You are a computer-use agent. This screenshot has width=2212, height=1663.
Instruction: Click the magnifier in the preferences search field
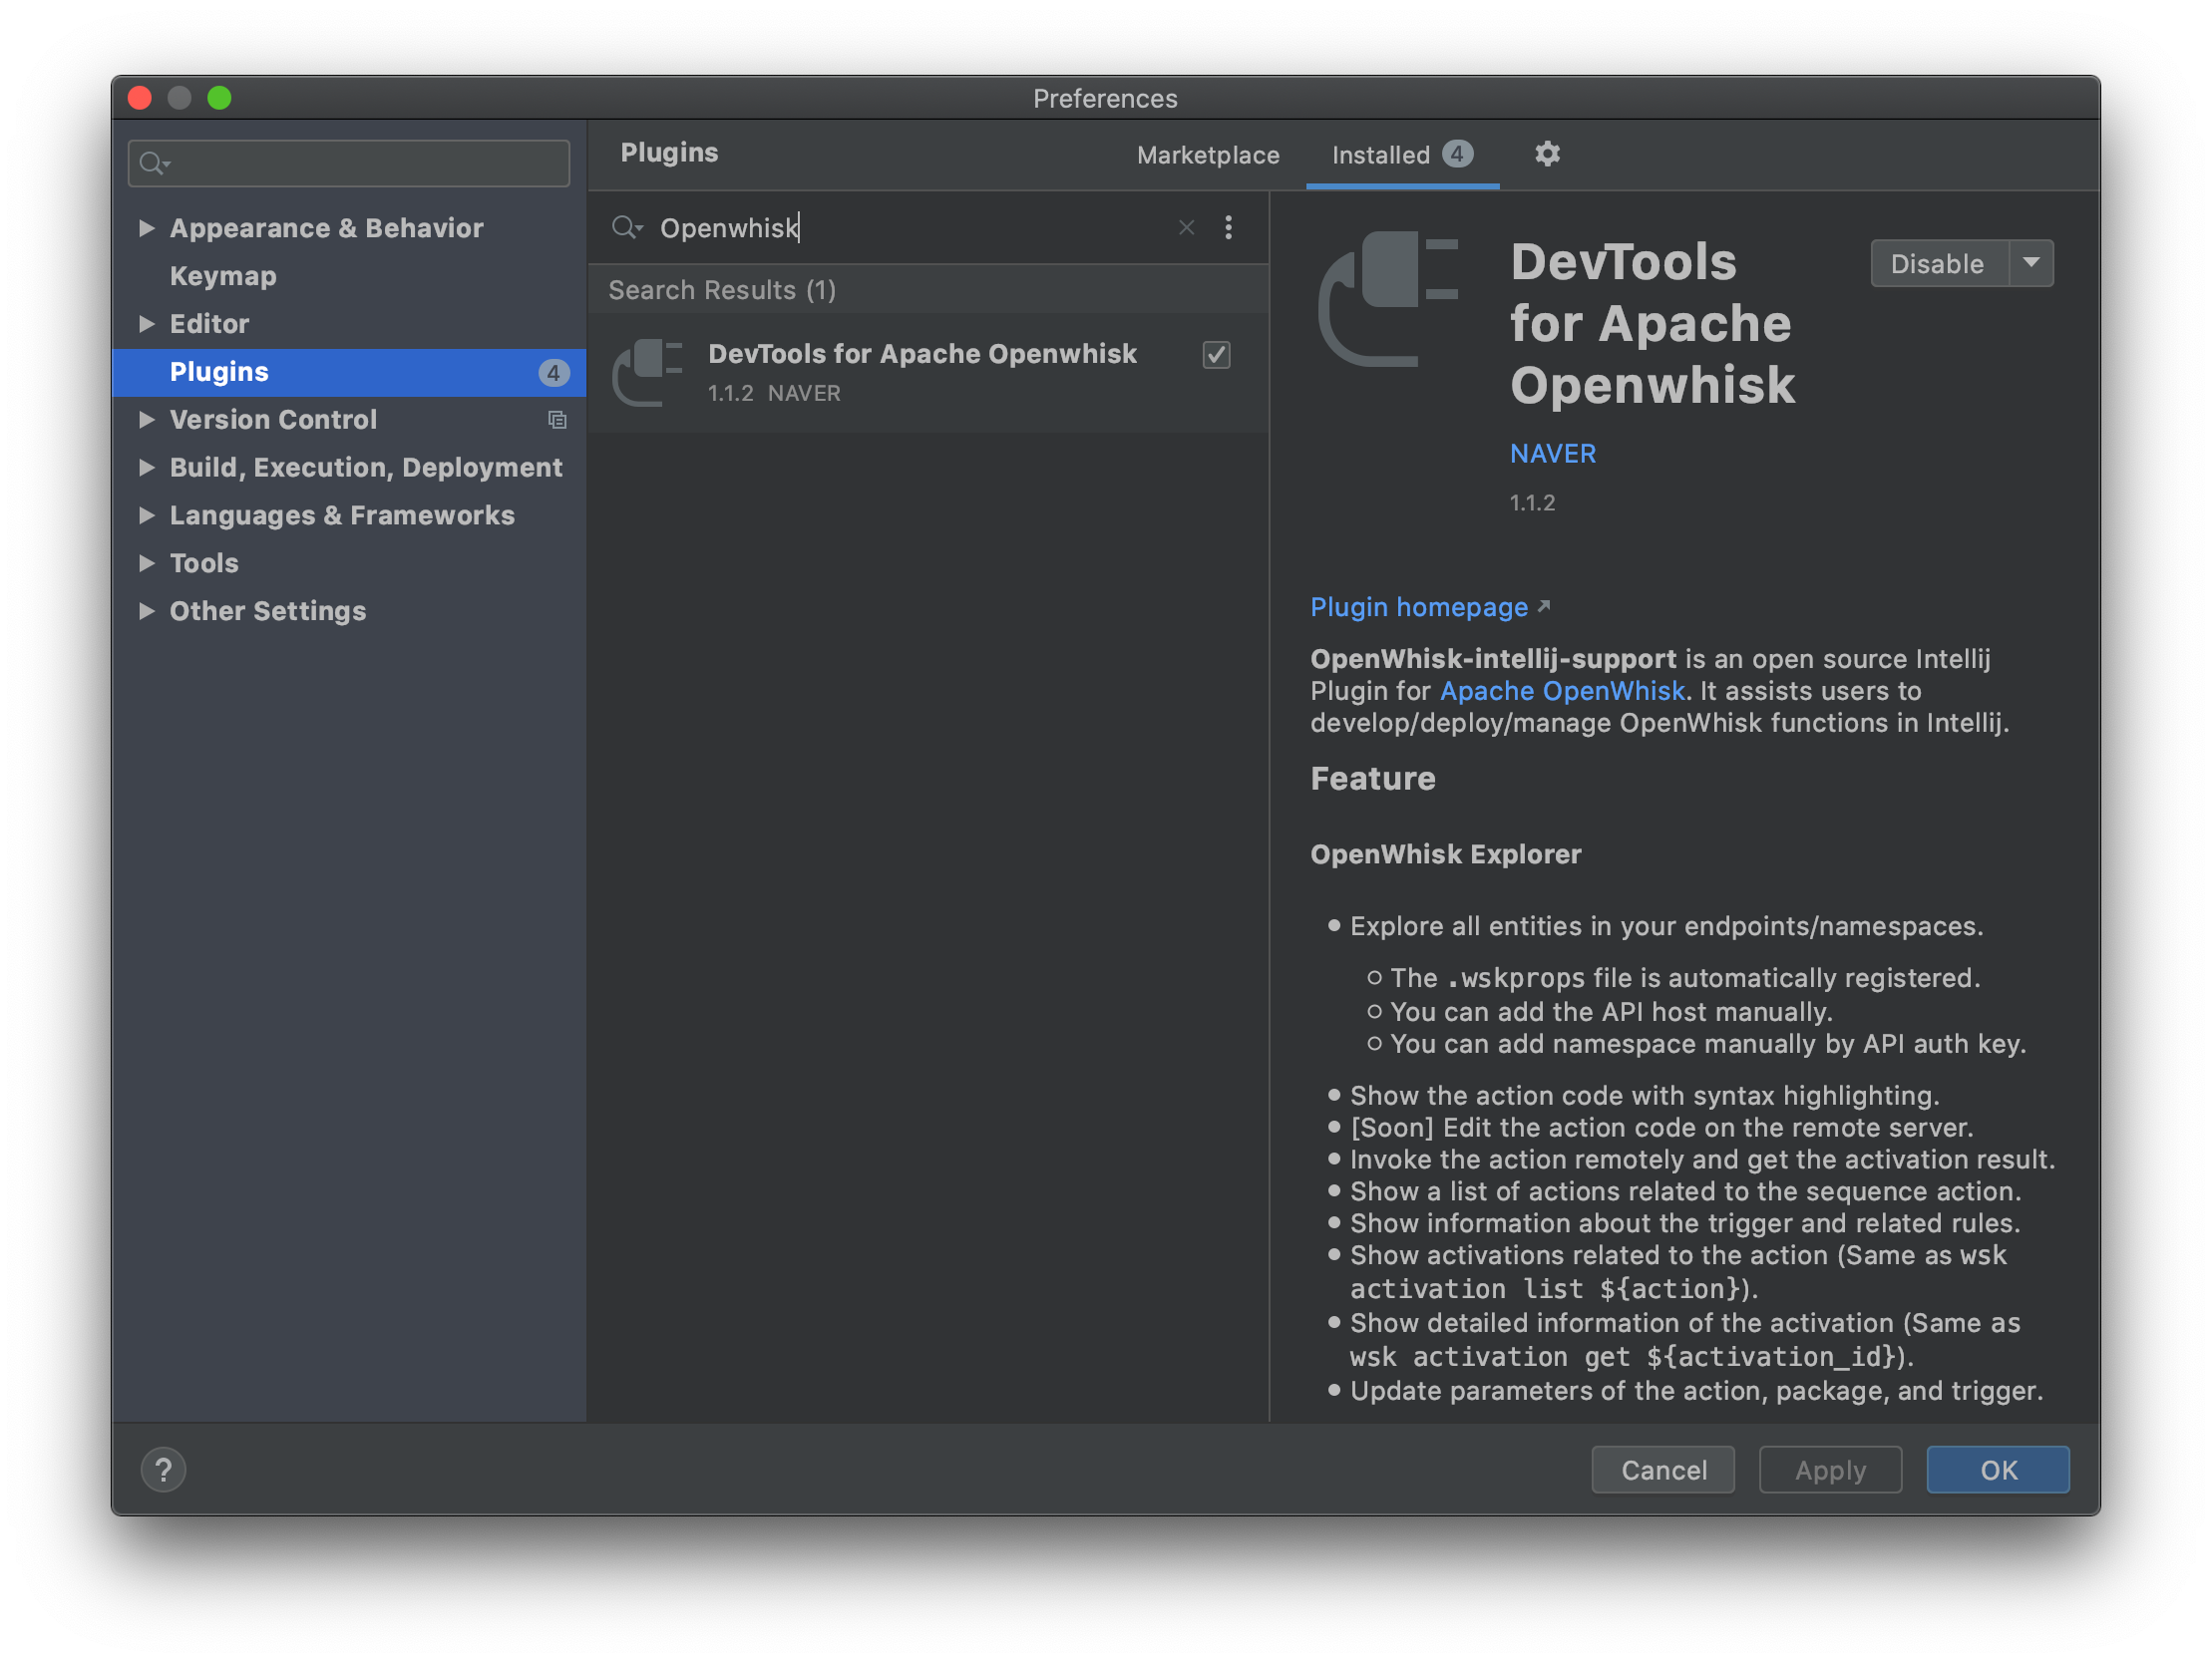(x=154, y=163)
